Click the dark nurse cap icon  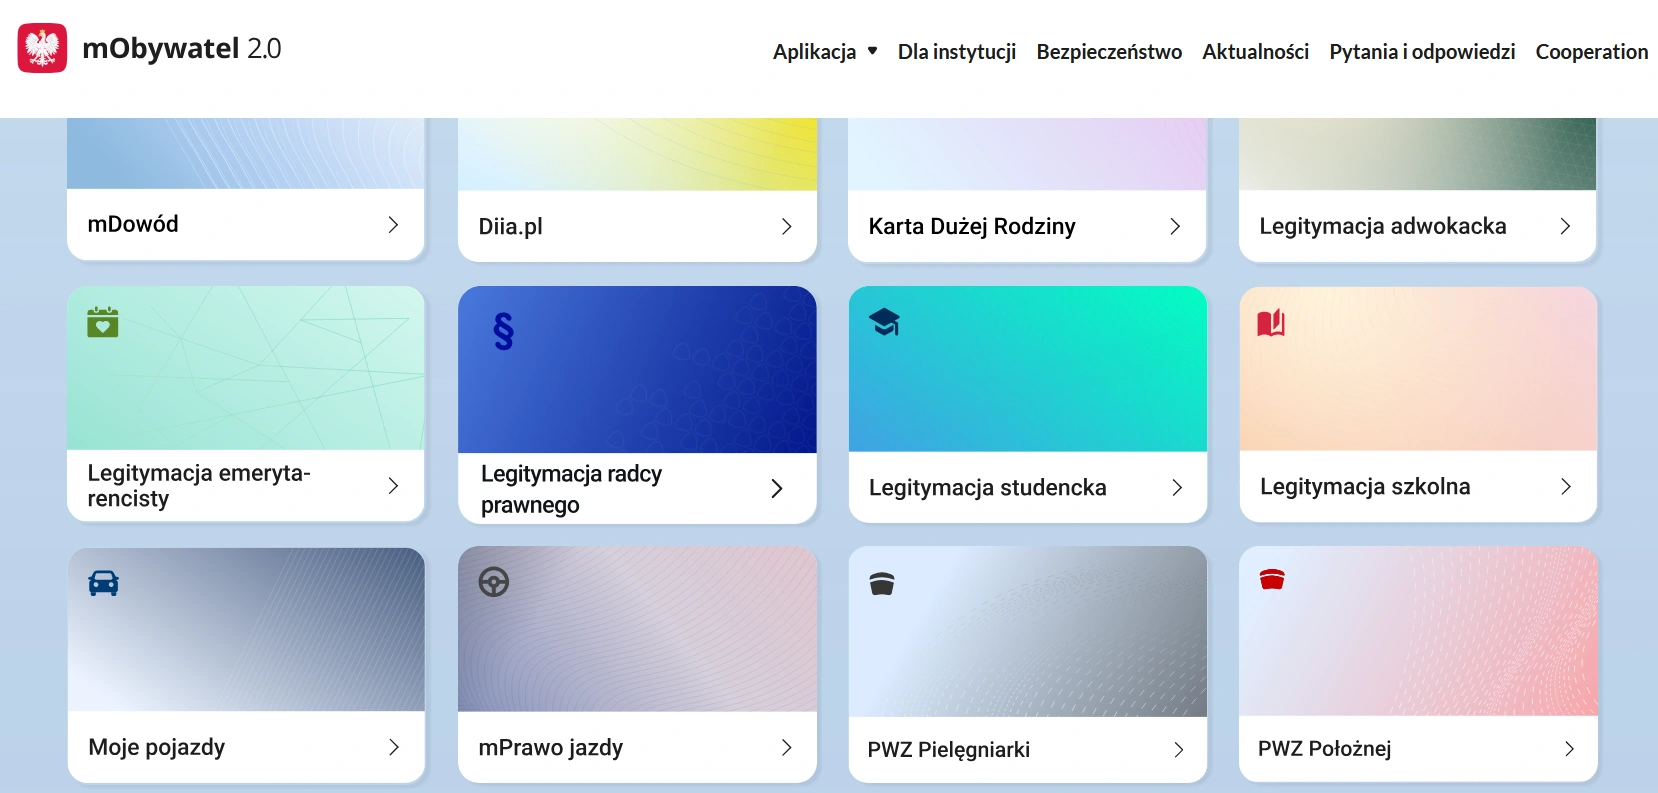click(x=882, y=584)
